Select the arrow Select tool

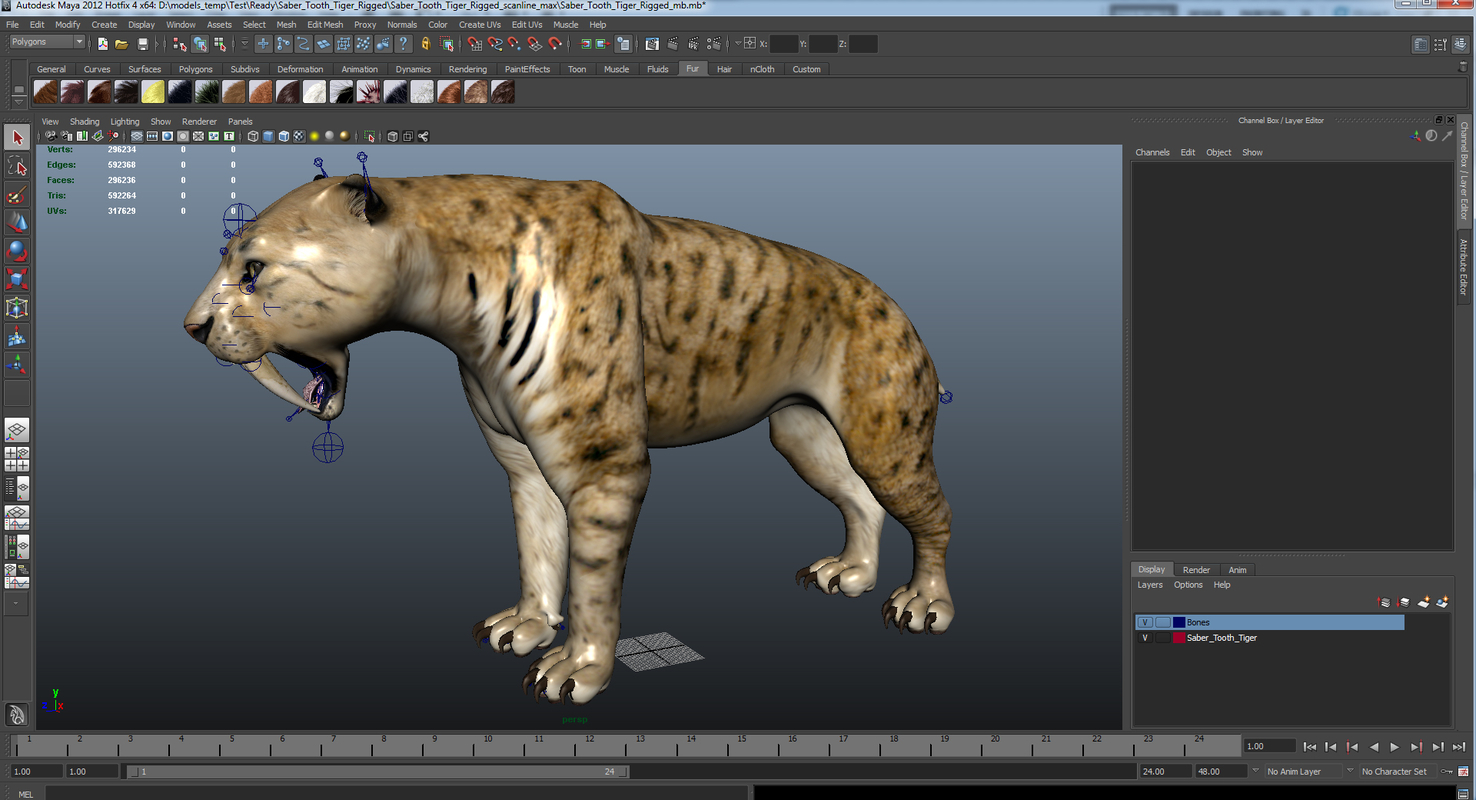click(17, 137)
